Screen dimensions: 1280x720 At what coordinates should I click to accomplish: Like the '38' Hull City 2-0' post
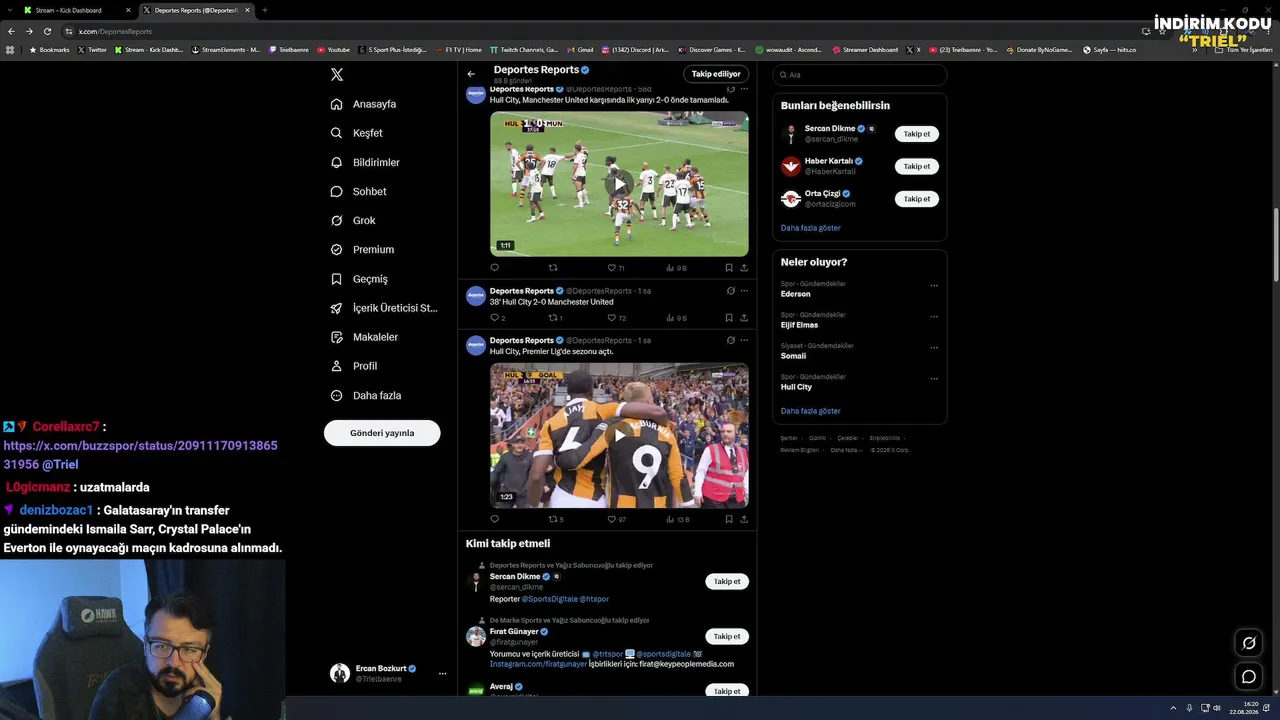click(611, 318)
